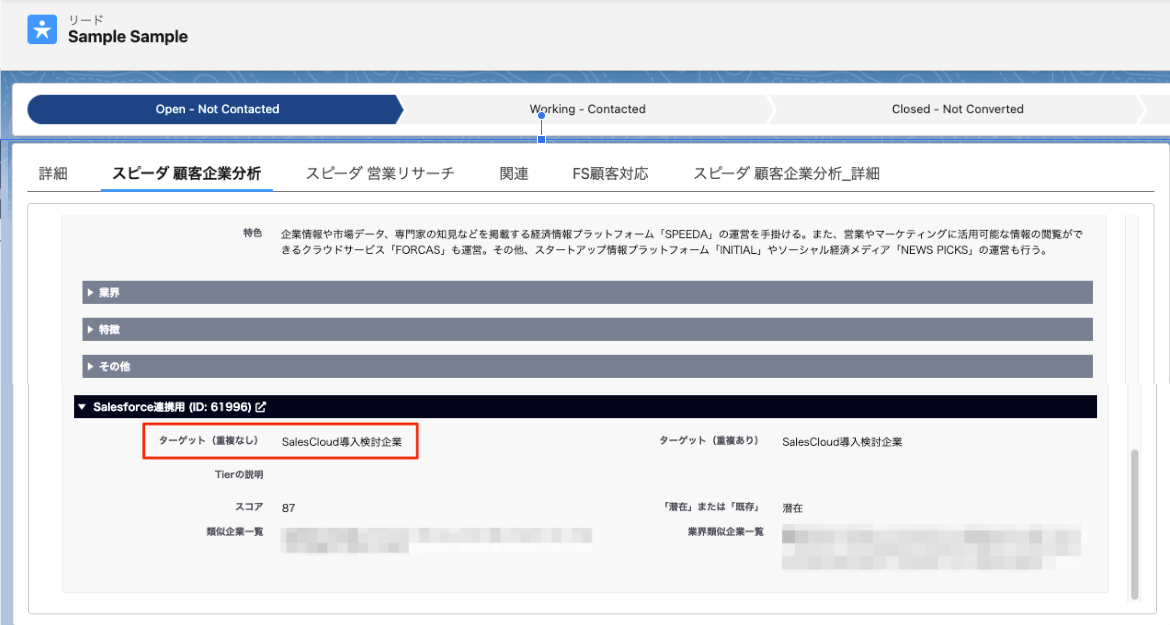Open the スピーダ 顧客企業分析_詳細 tab
This screenshot has width=1170, height=625.
click(x=786, y=173)
